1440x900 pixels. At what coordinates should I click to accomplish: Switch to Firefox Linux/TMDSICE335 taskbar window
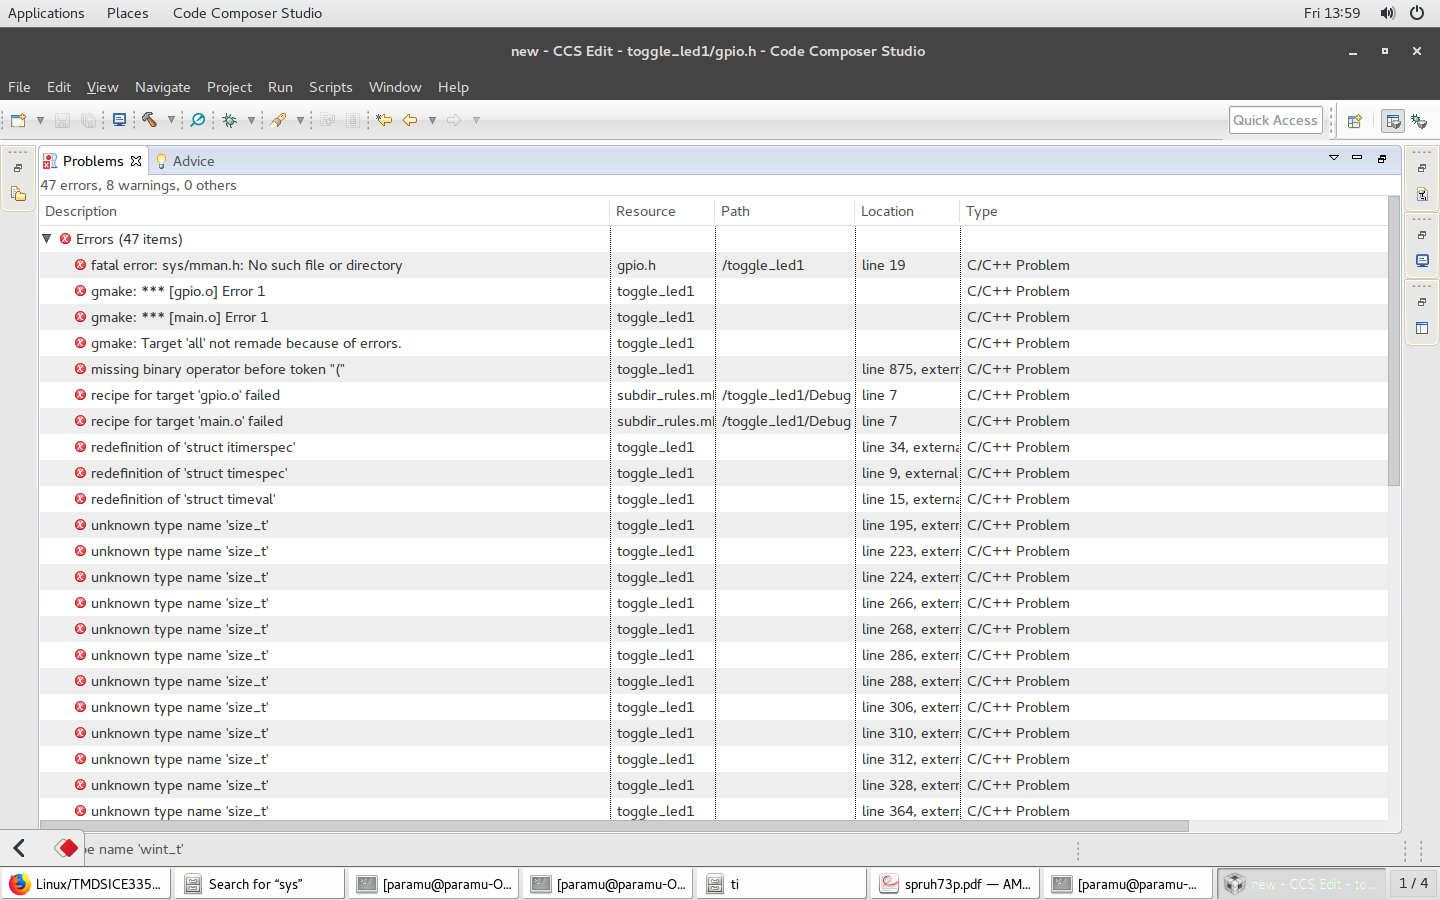click(86, 884)
